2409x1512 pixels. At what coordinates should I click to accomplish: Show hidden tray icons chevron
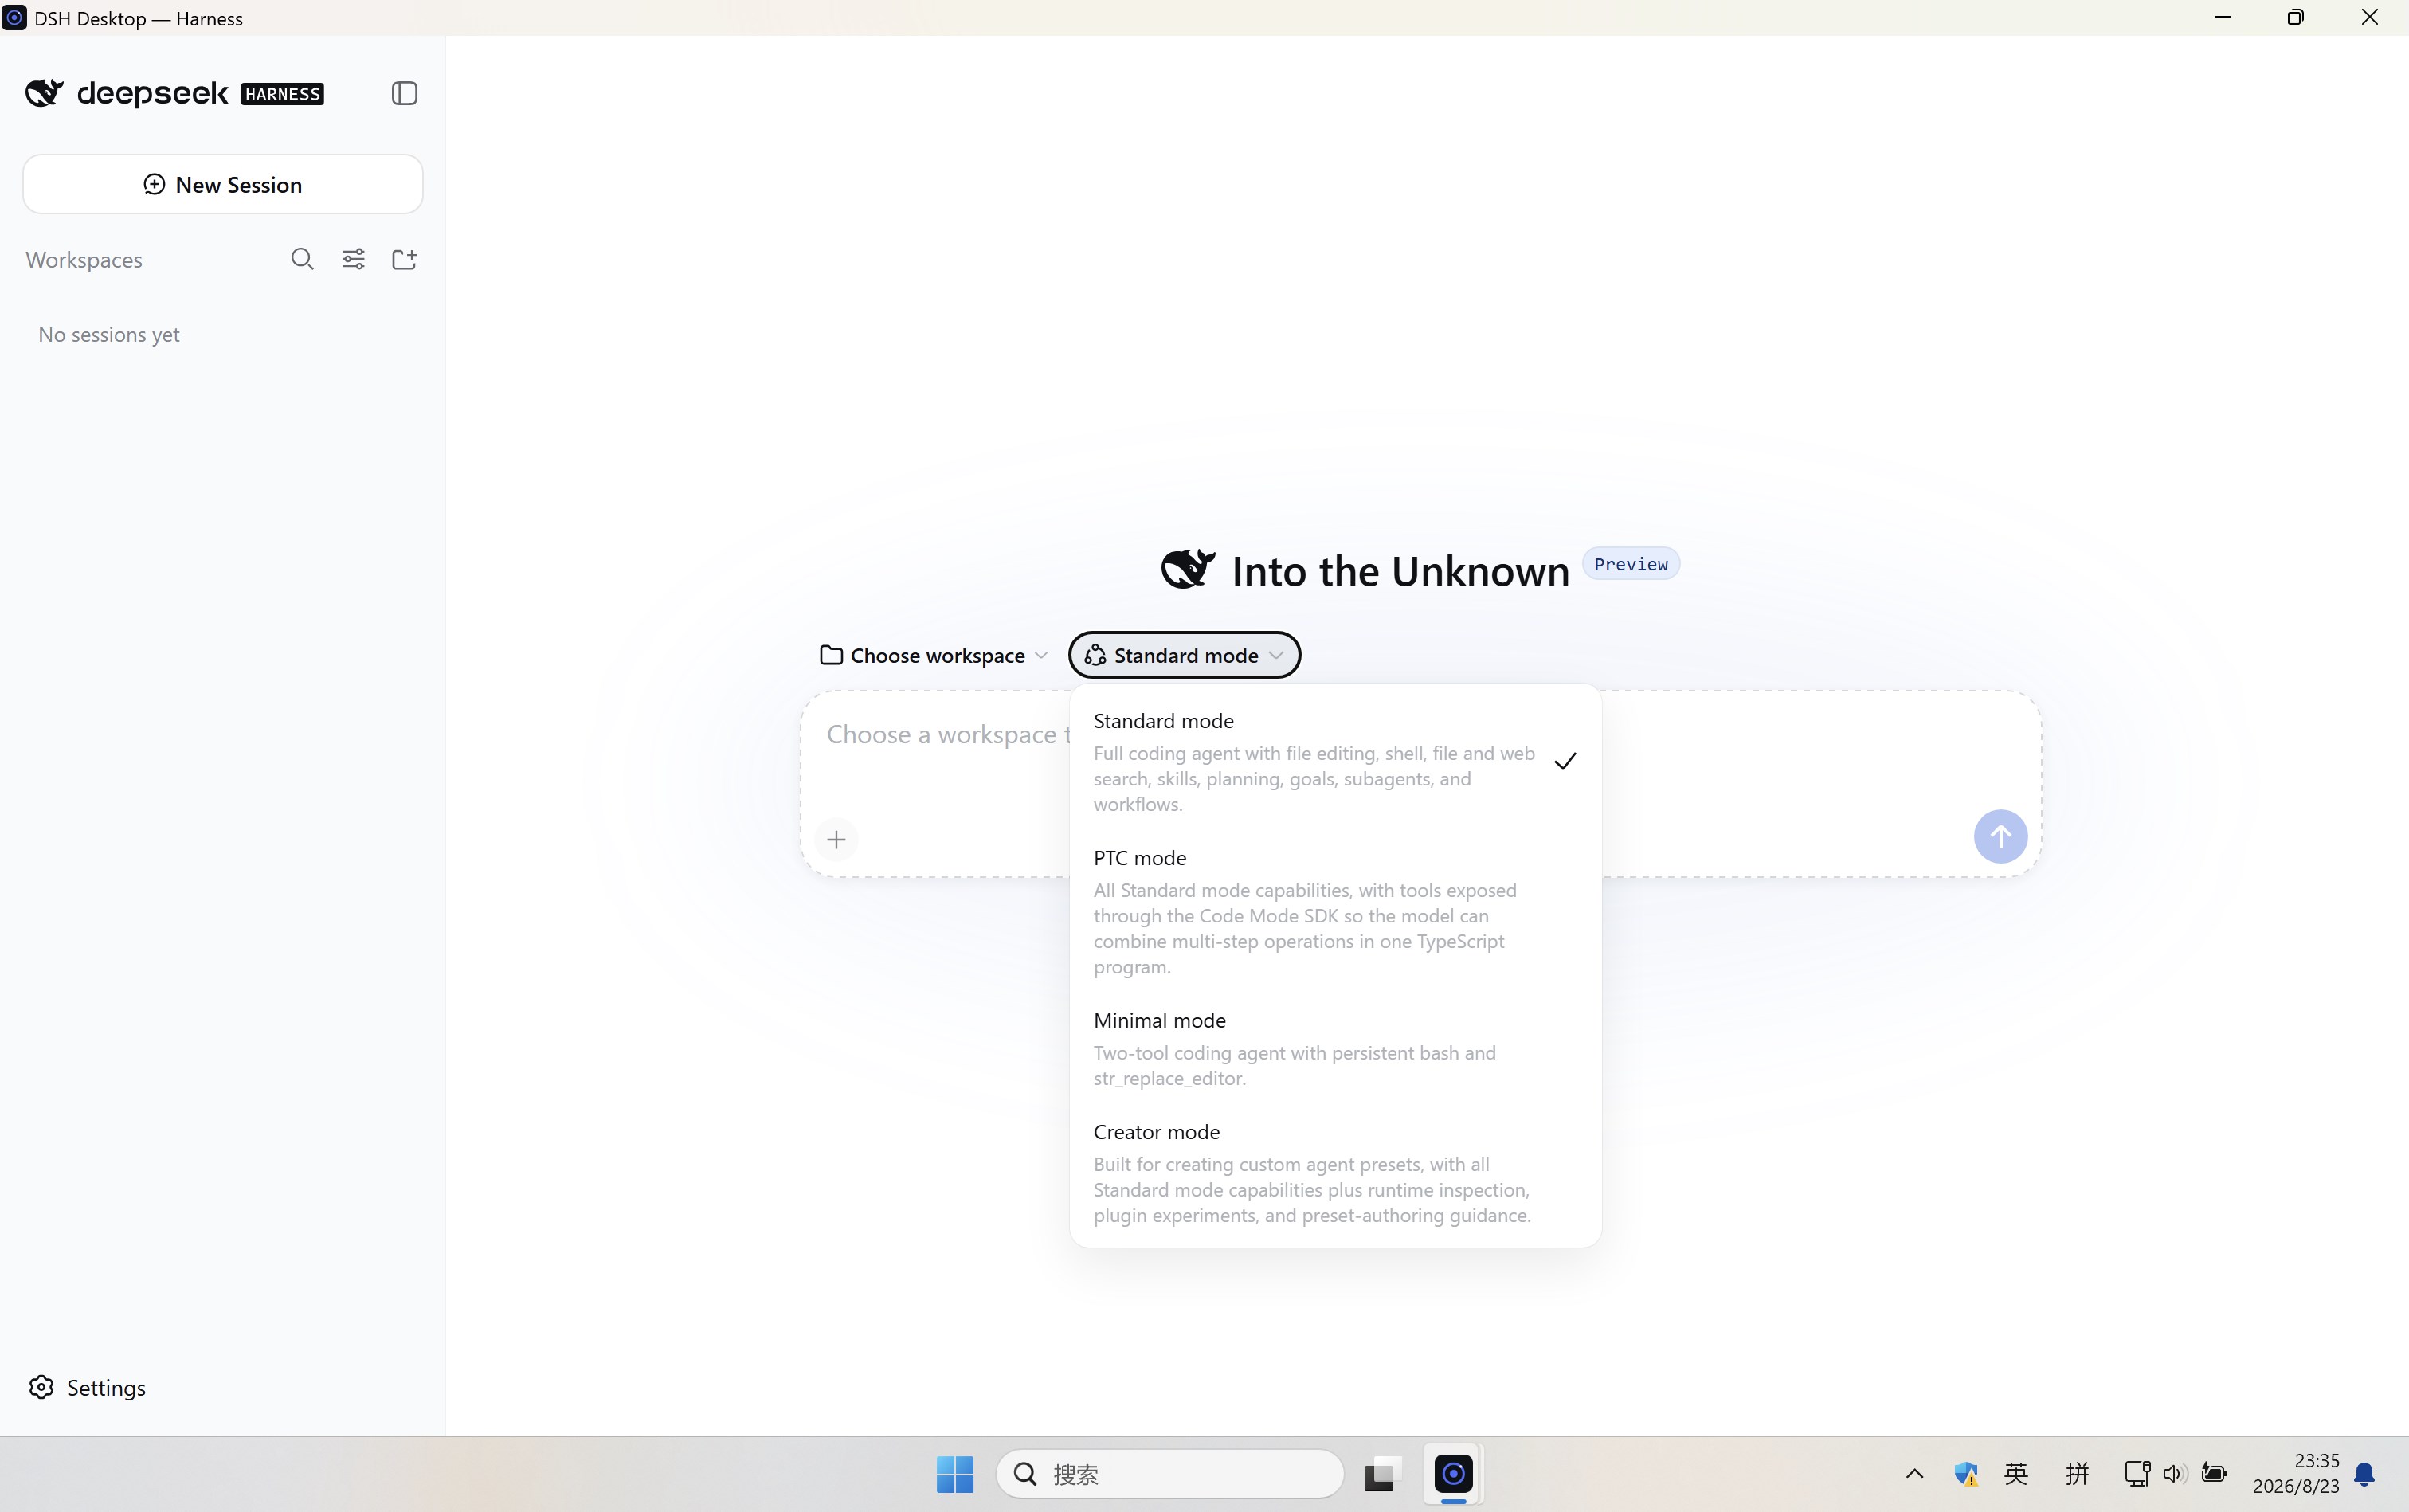click(1914, 1474)
